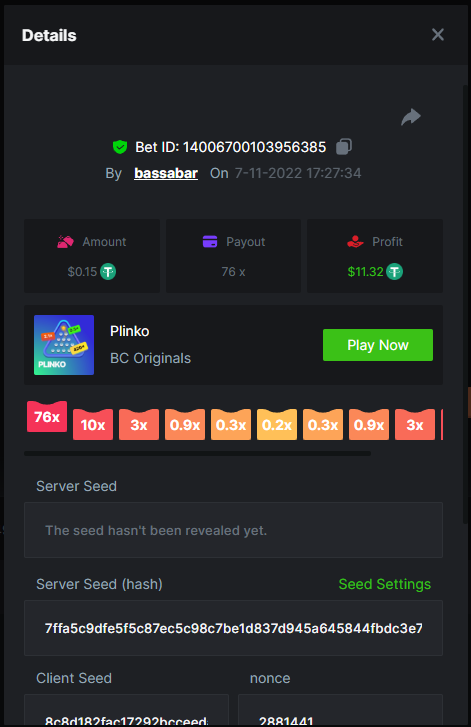Viewport: 471px width, 727px height.
Task: Click the Amount chips icon
Action: pos(65,242)
